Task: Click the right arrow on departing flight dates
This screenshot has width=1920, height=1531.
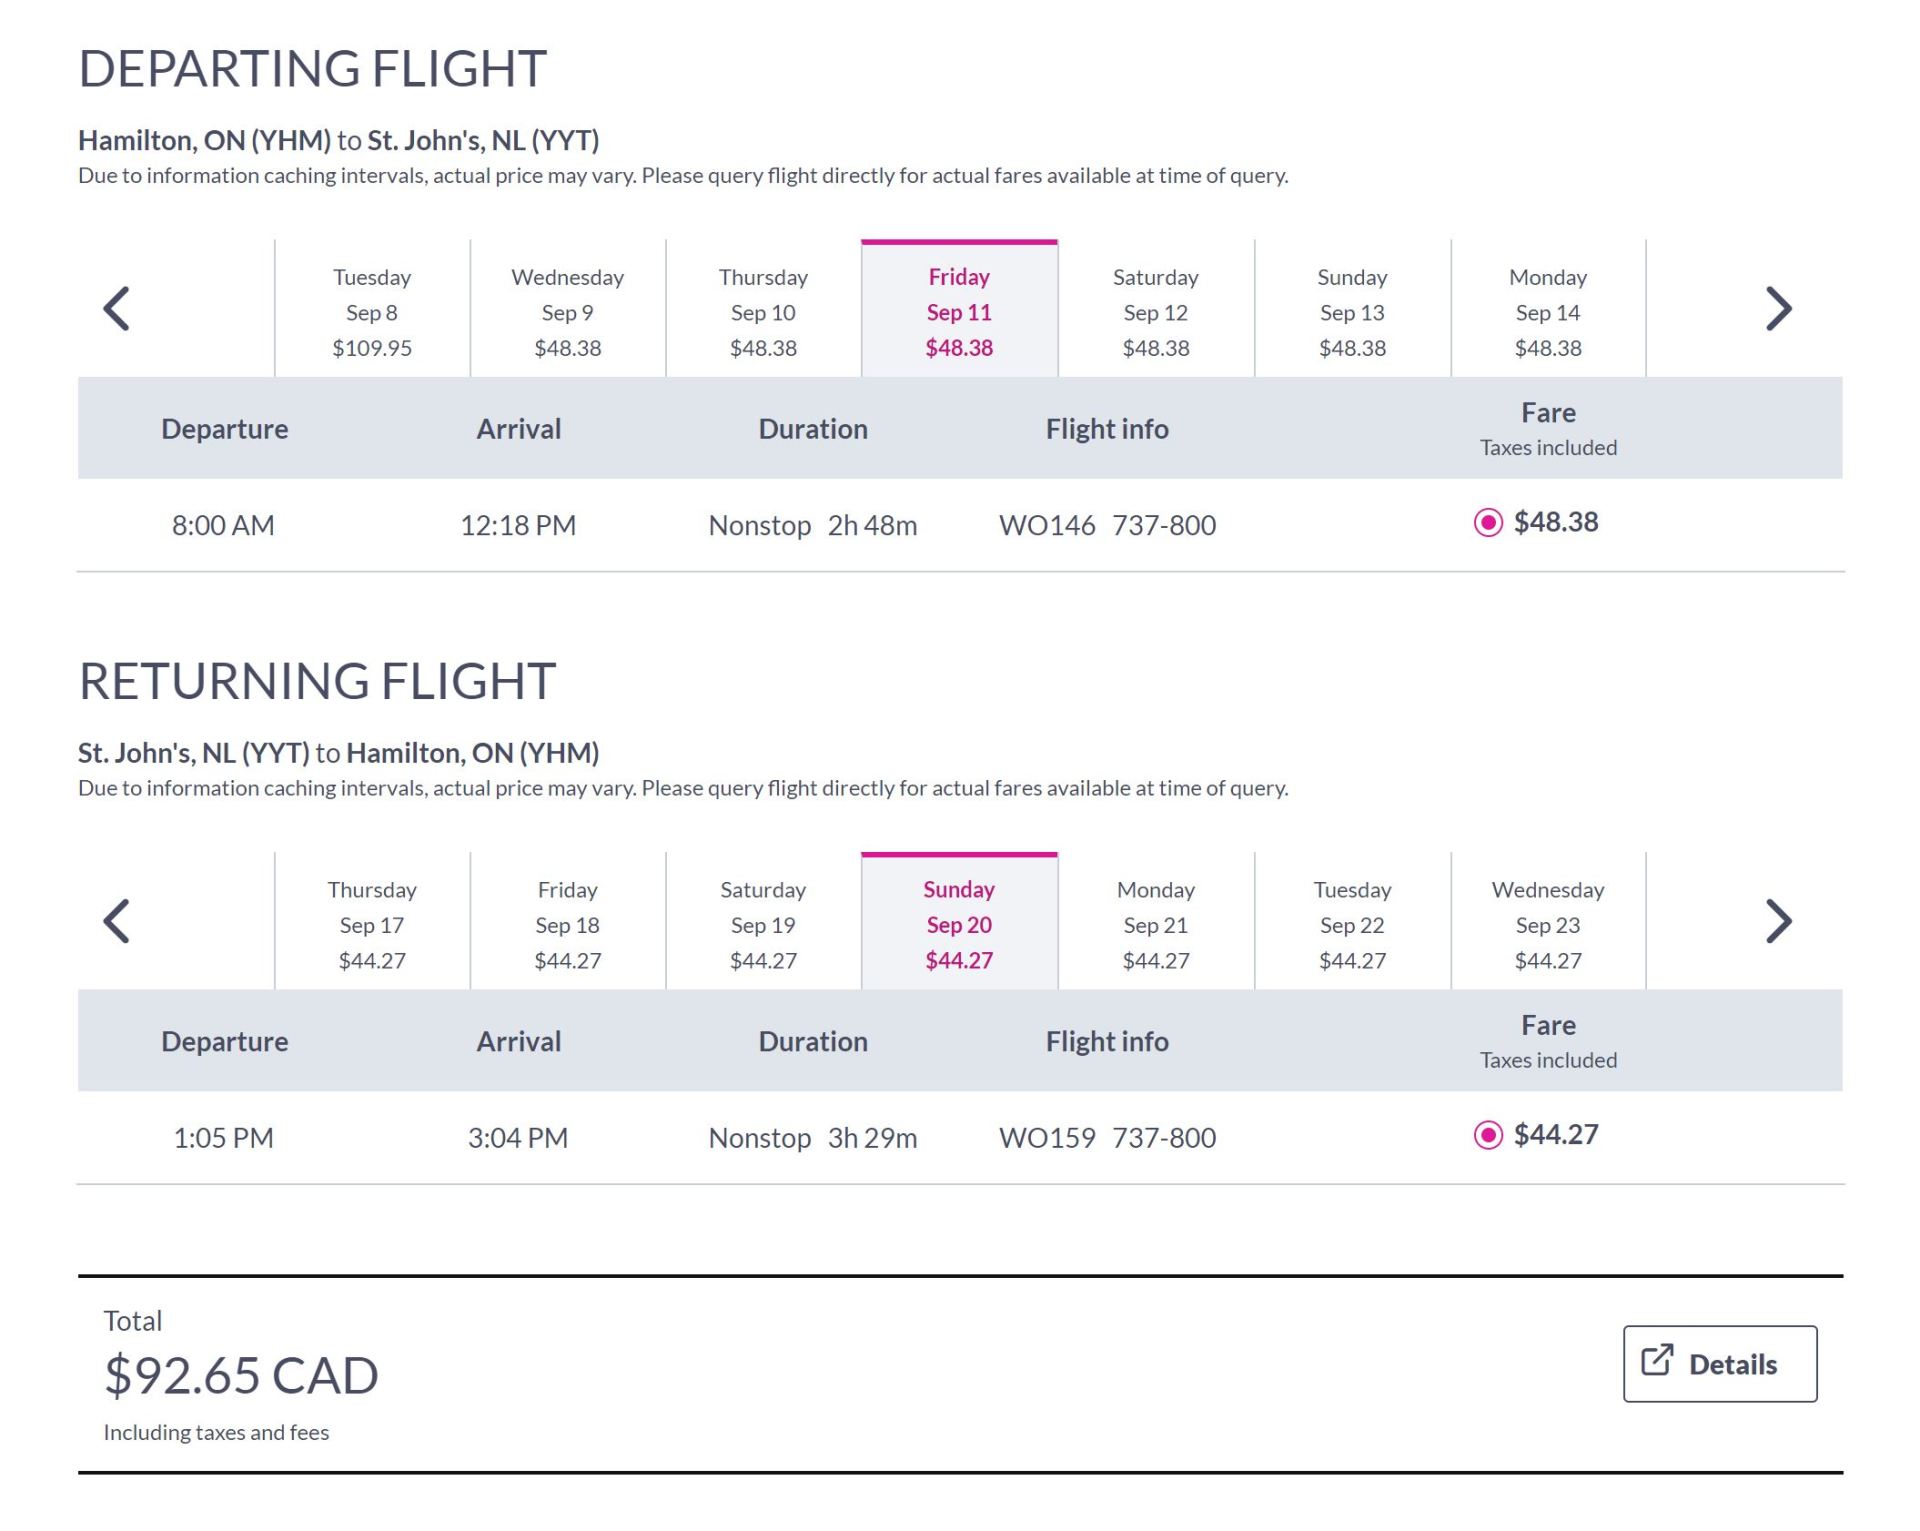Action: (x=1779, y=308)
